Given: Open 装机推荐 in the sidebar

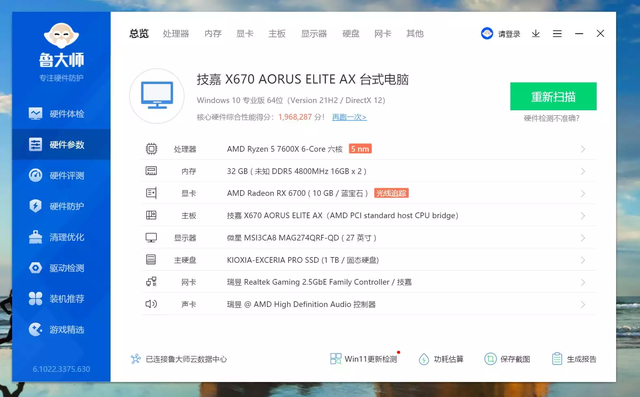Looking at the screenshot, I should 61,299.
